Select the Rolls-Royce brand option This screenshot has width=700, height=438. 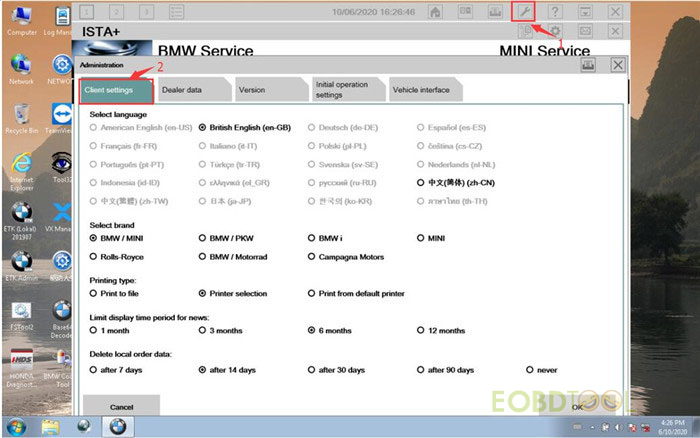click(x=94, y=256)
